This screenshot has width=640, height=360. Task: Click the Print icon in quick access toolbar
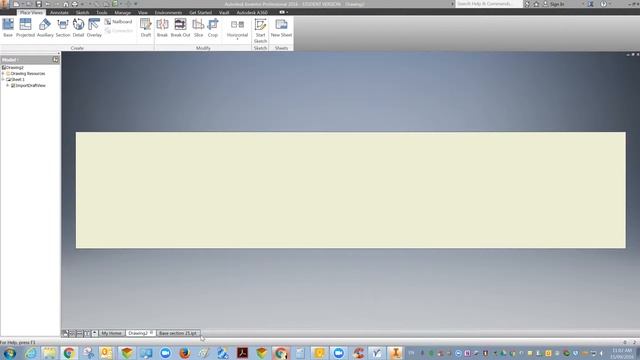75,4
